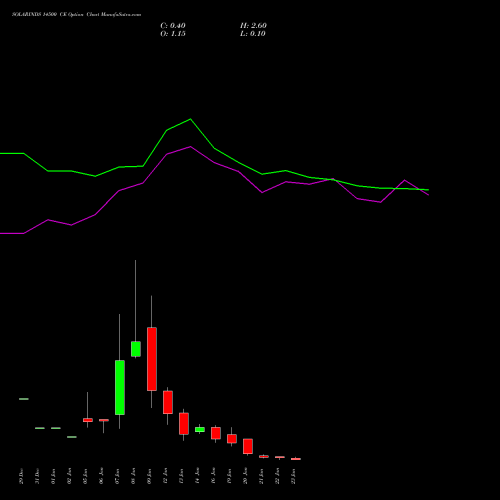Image resolution: width=500 pixels, height=500 pixels.
Task: Click the 05 Jan date label
Action: [86, 476]
